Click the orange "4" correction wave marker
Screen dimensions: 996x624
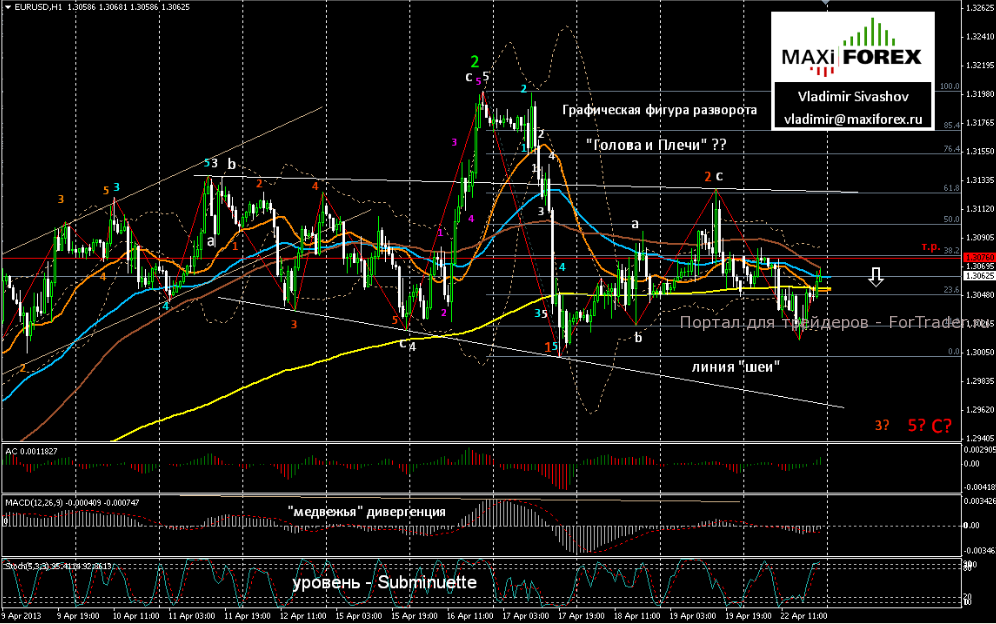pyautogui.click(x=318, y=187)
